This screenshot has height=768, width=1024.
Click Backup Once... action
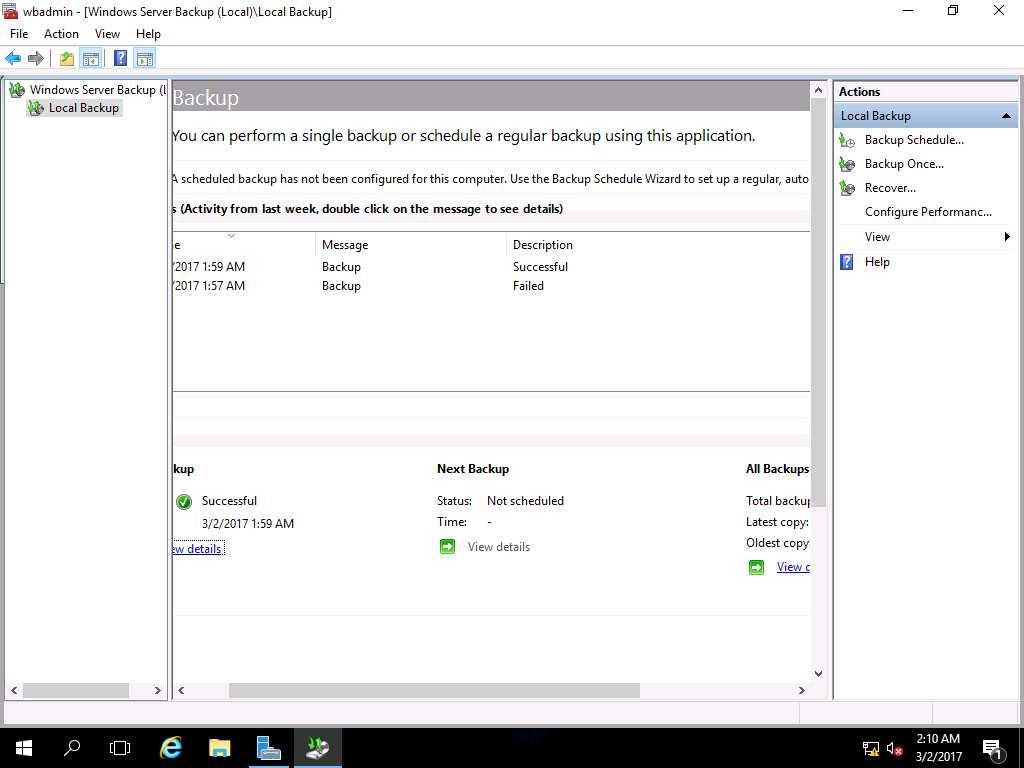coord(904,164)
